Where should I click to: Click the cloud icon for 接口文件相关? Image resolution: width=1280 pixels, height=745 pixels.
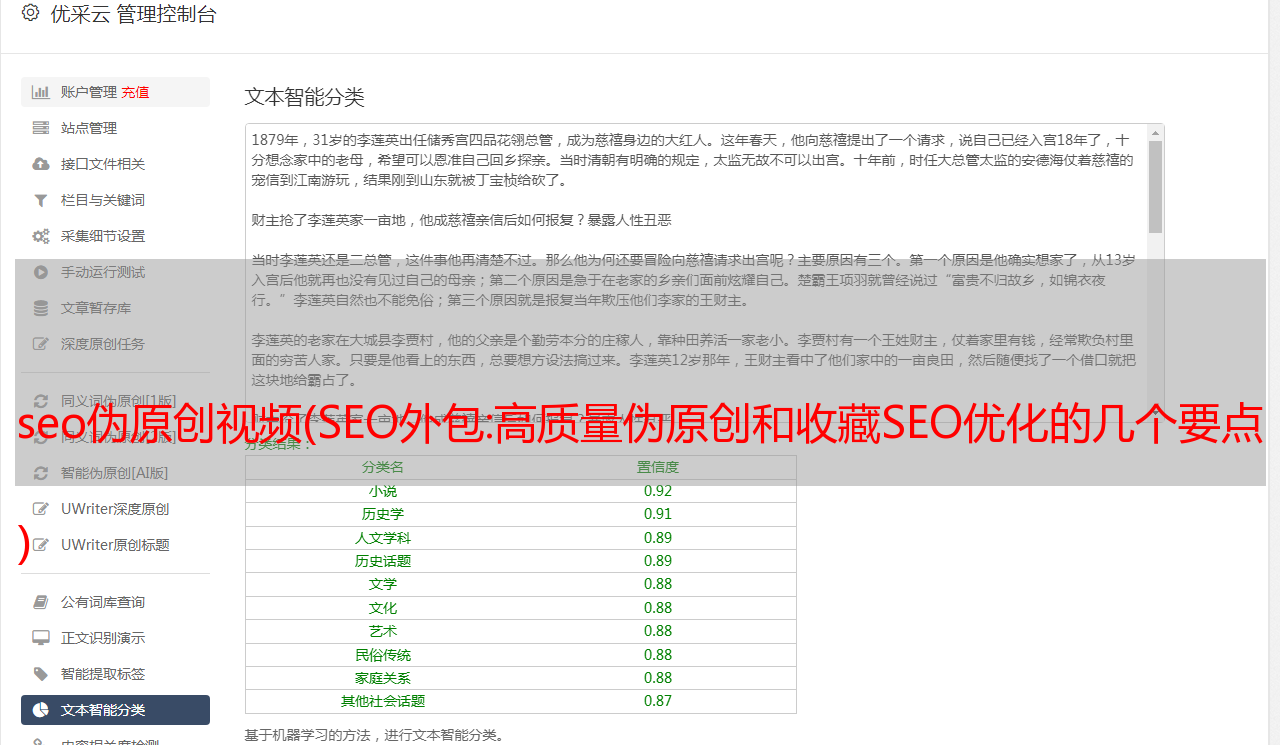[41, 164]
